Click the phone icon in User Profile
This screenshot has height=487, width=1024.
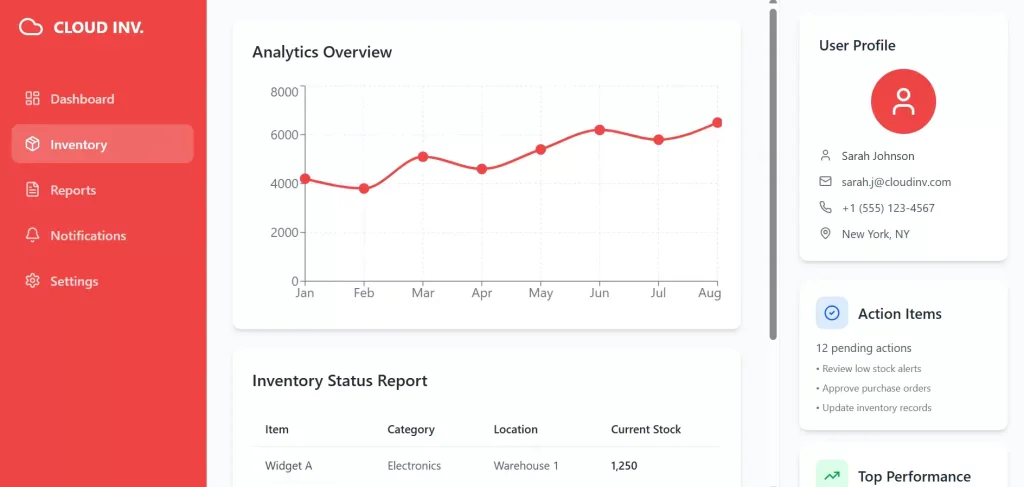coord(825,208)
